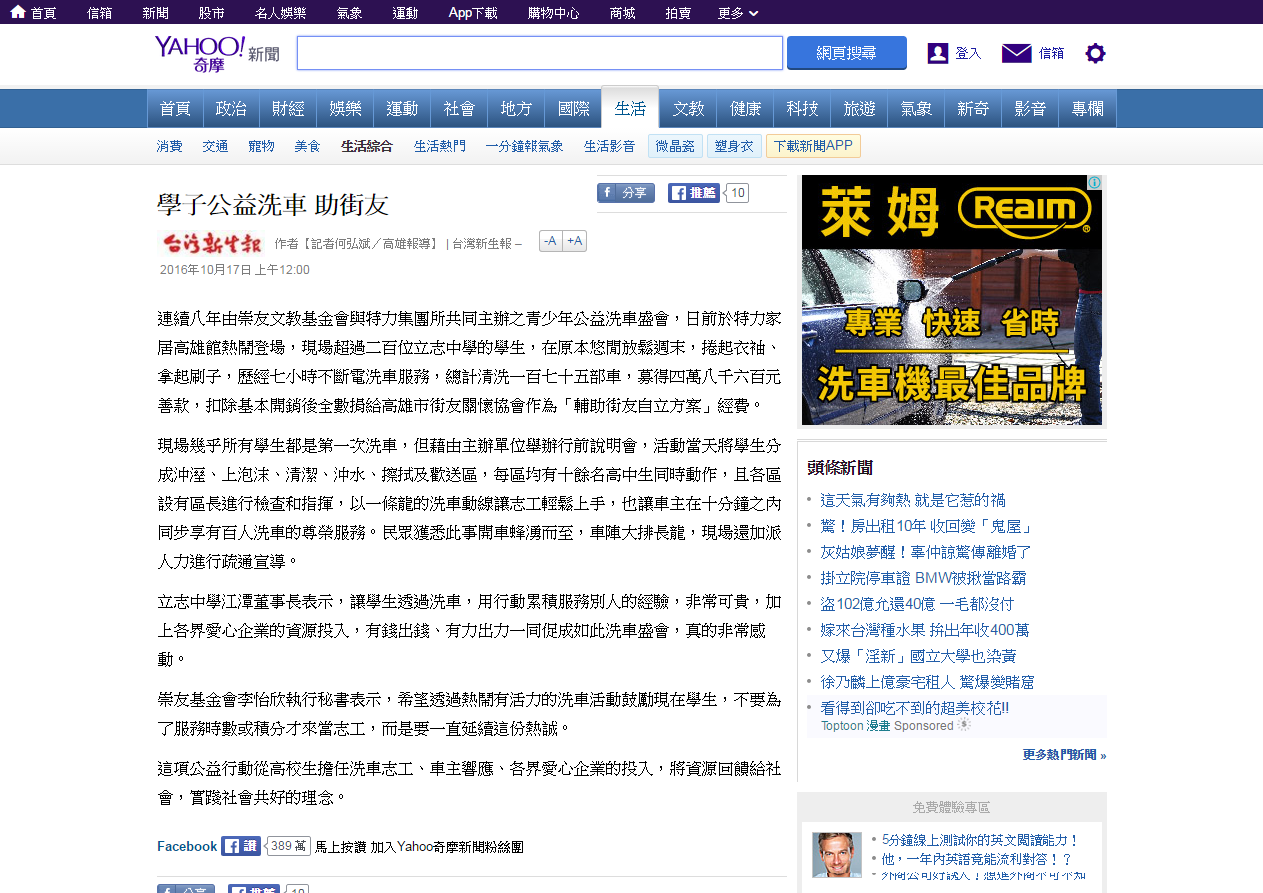This screenshot has width=1263, height=893.
Task: Open the 消費 subcategory link
Action: point(169,146)
